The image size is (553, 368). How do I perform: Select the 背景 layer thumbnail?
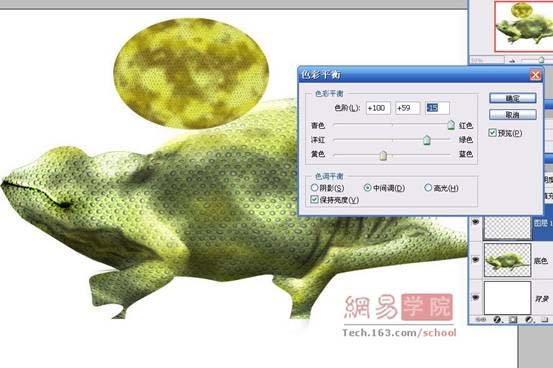click(508, 298)
